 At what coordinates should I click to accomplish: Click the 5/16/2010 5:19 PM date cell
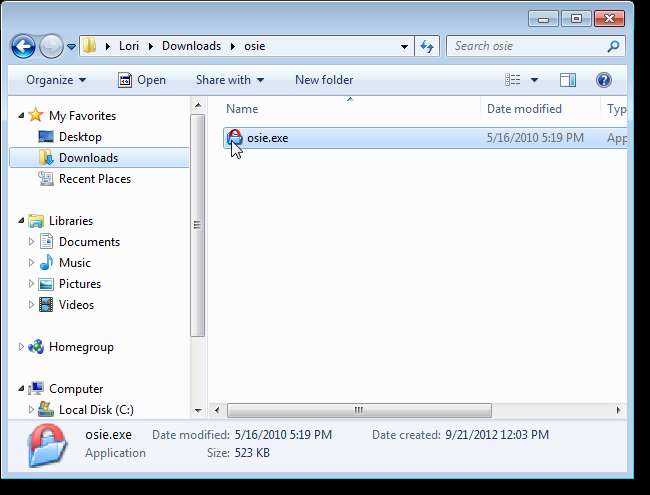coord(535,138)
